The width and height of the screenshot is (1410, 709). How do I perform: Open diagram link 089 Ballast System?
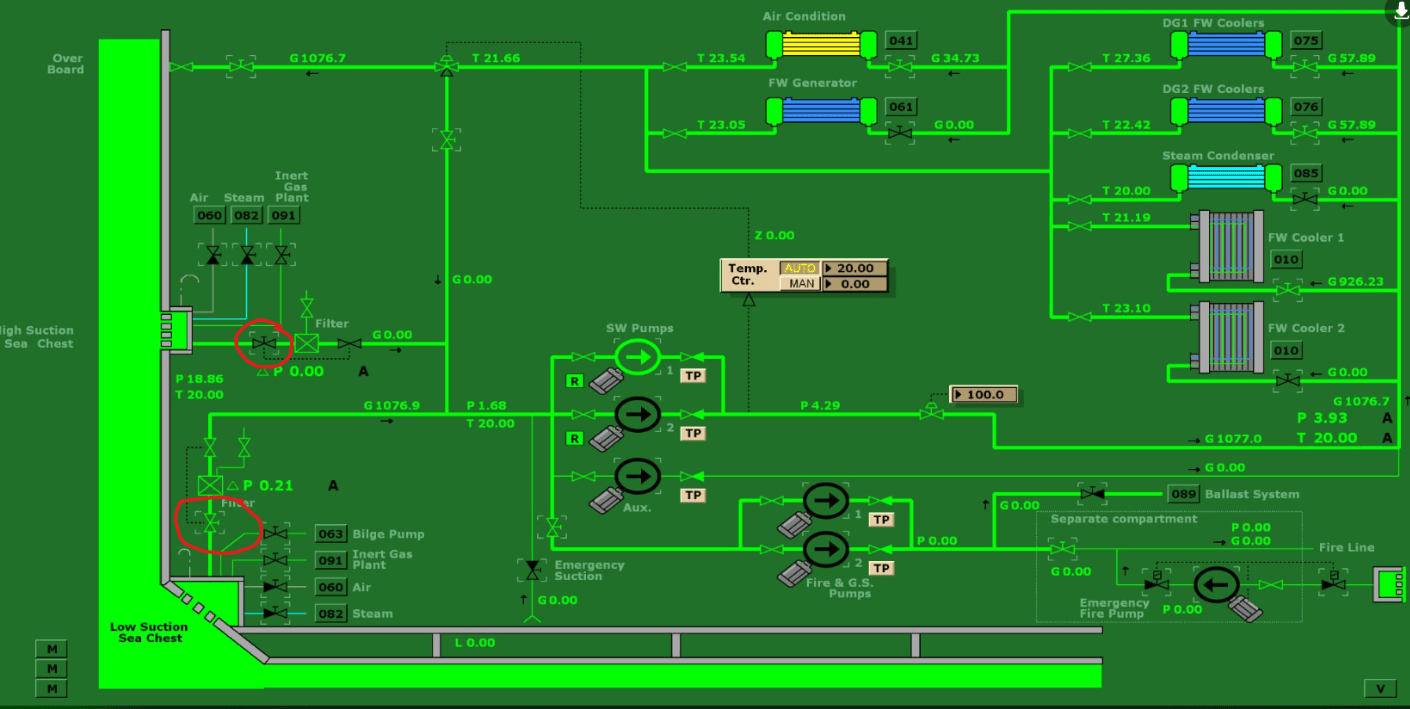coord(1184,494)
